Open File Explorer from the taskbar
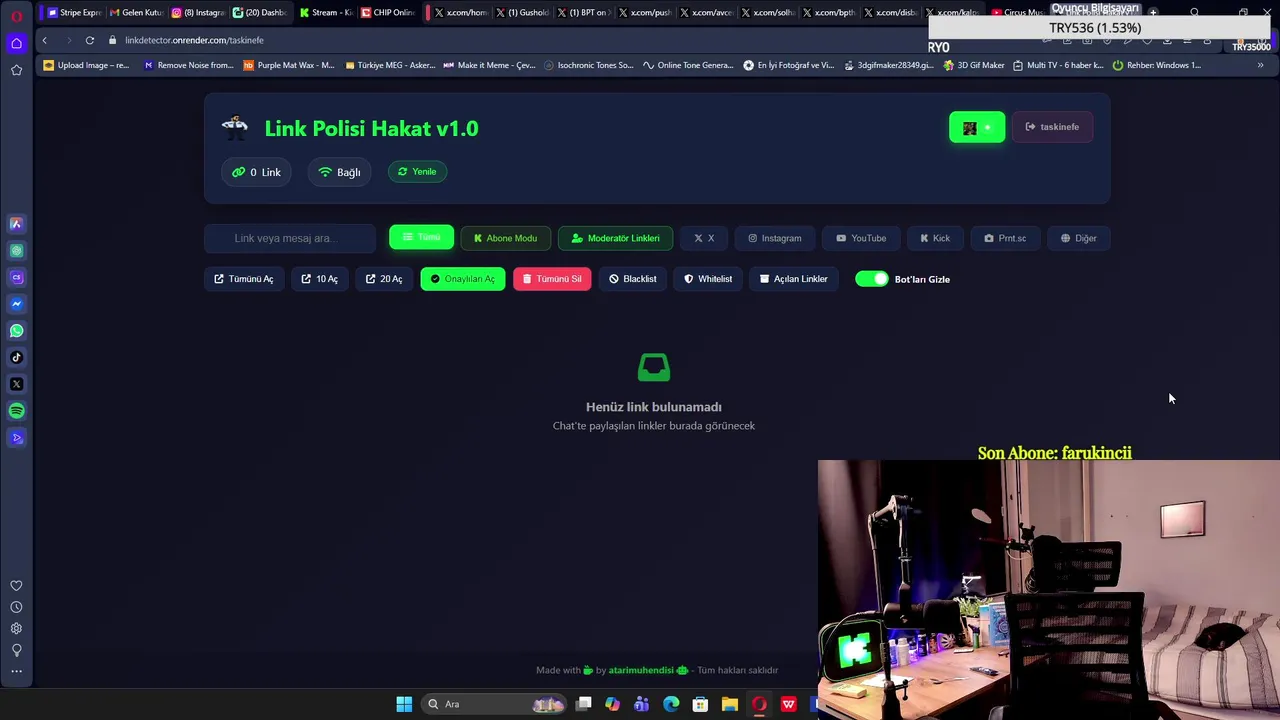Viewport: 1280px width, 720px height. [x=730, y=704]
